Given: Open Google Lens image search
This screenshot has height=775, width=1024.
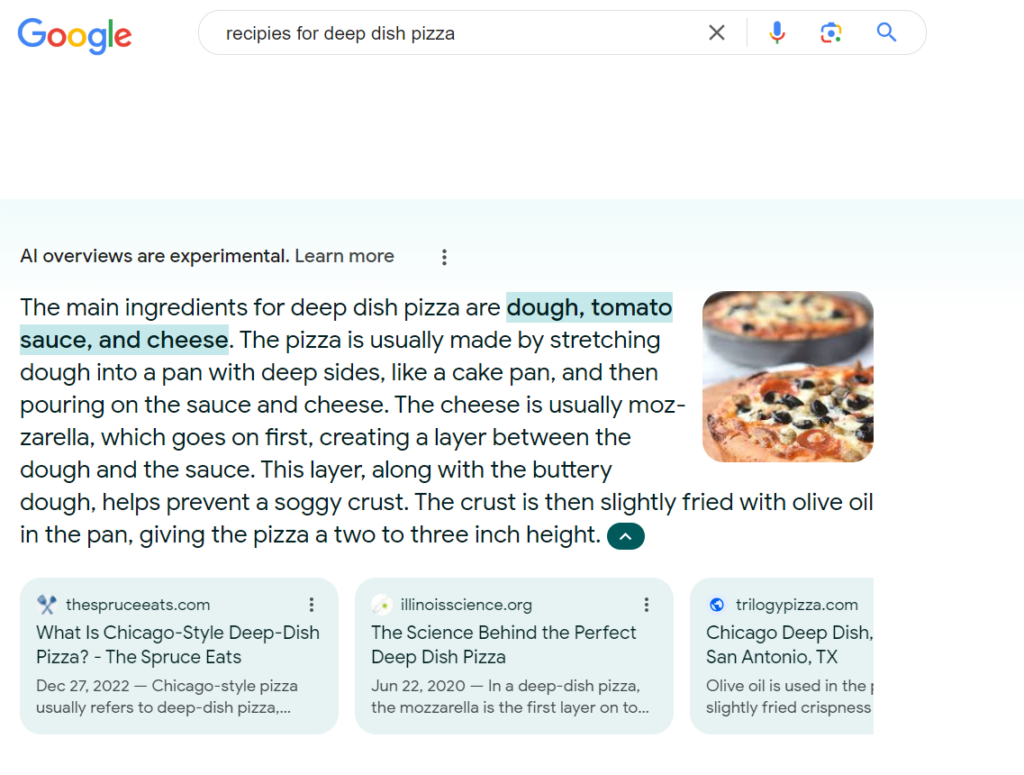Looking at the screenshot, I should pyautogui.click(x=831, y=33).
